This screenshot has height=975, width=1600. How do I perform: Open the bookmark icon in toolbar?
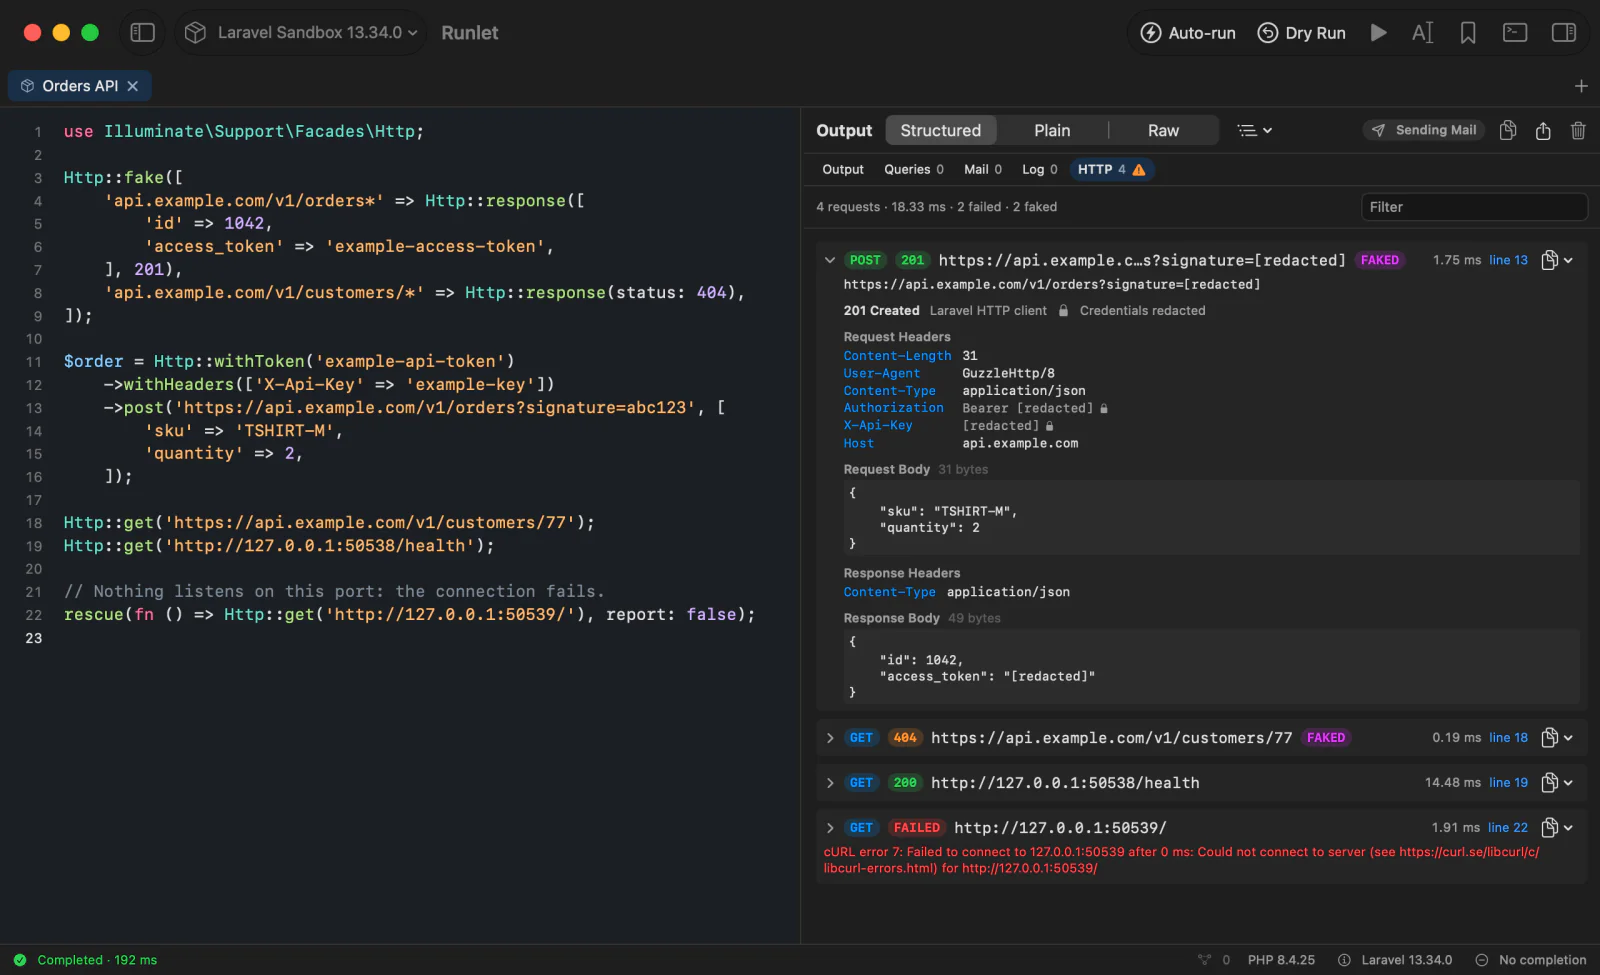pos(1468,33)
